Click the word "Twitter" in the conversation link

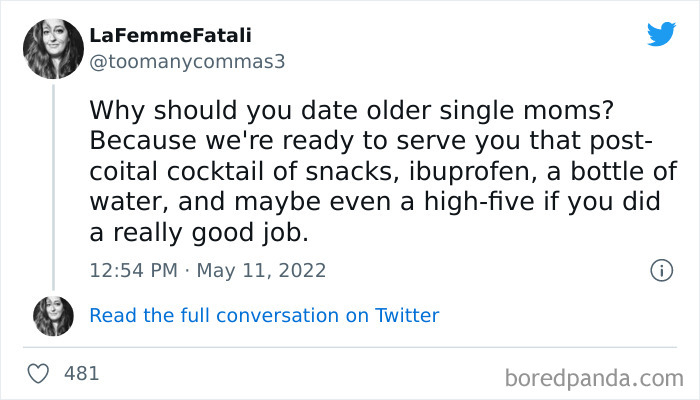pos(406,315)
